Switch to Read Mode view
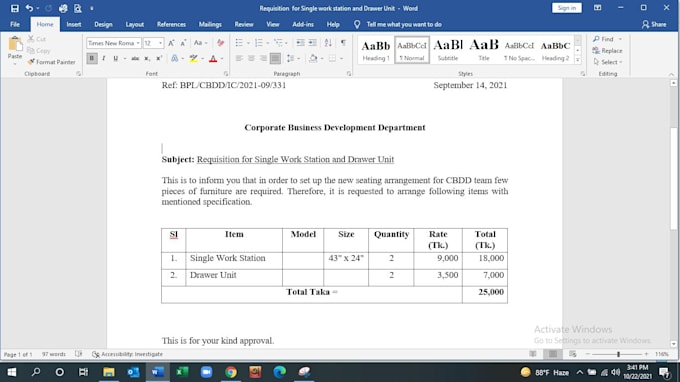The width and height of the screenshot is (680, 382). (x=533, y=354)
